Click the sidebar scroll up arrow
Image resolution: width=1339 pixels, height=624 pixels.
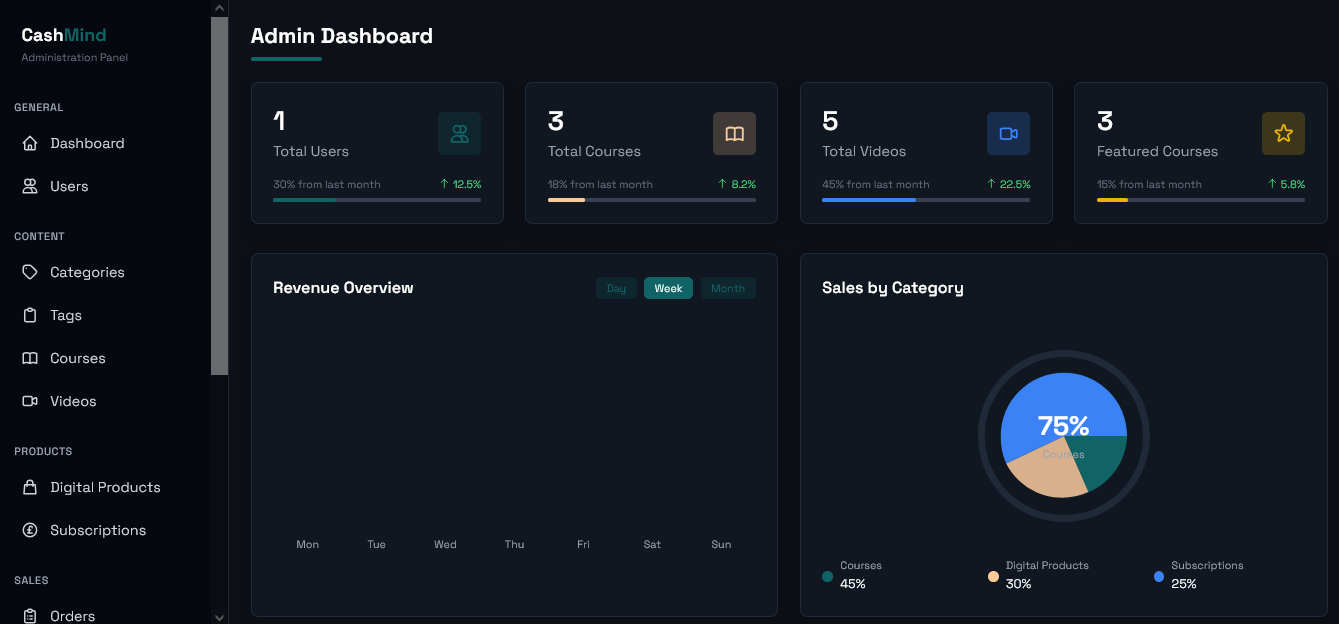pyautogui.click(x=219, y=8)
